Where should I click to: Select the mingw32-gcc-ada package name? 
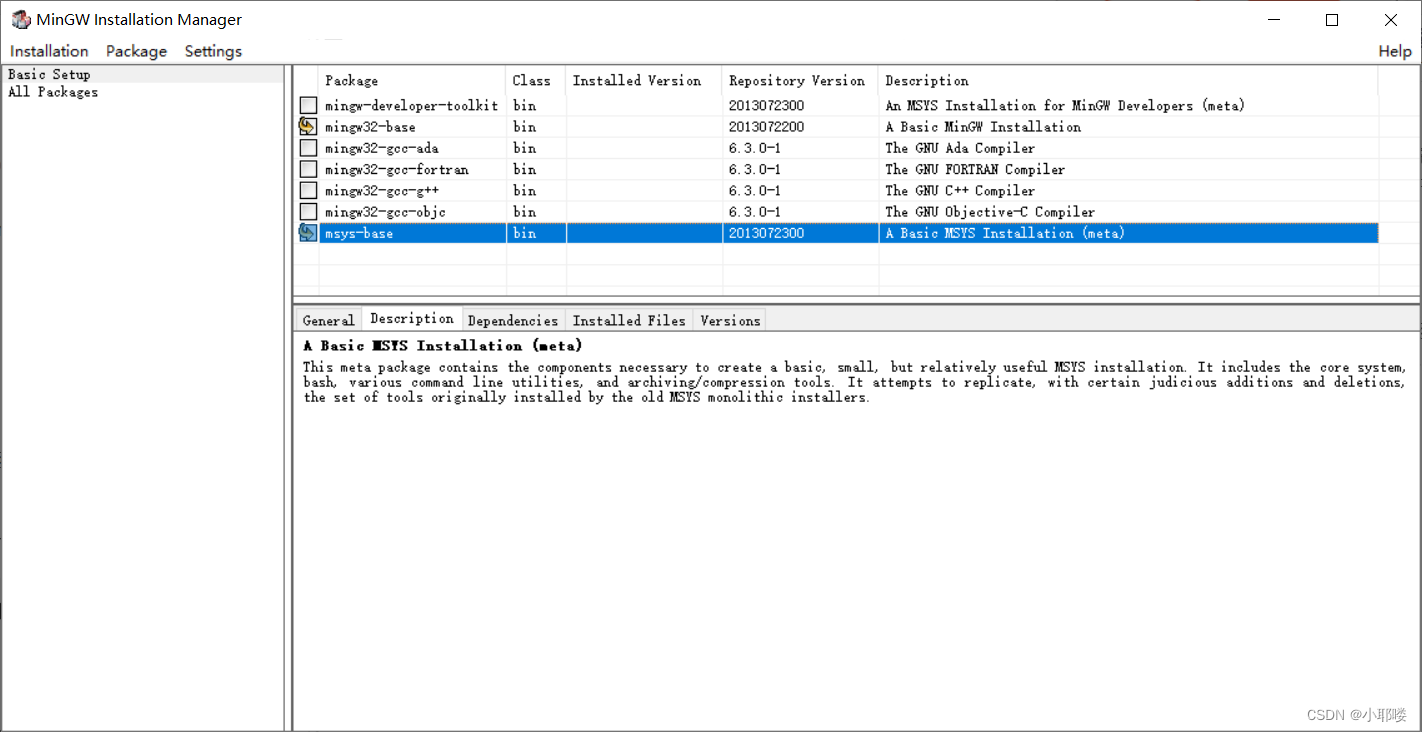[381, 148]
